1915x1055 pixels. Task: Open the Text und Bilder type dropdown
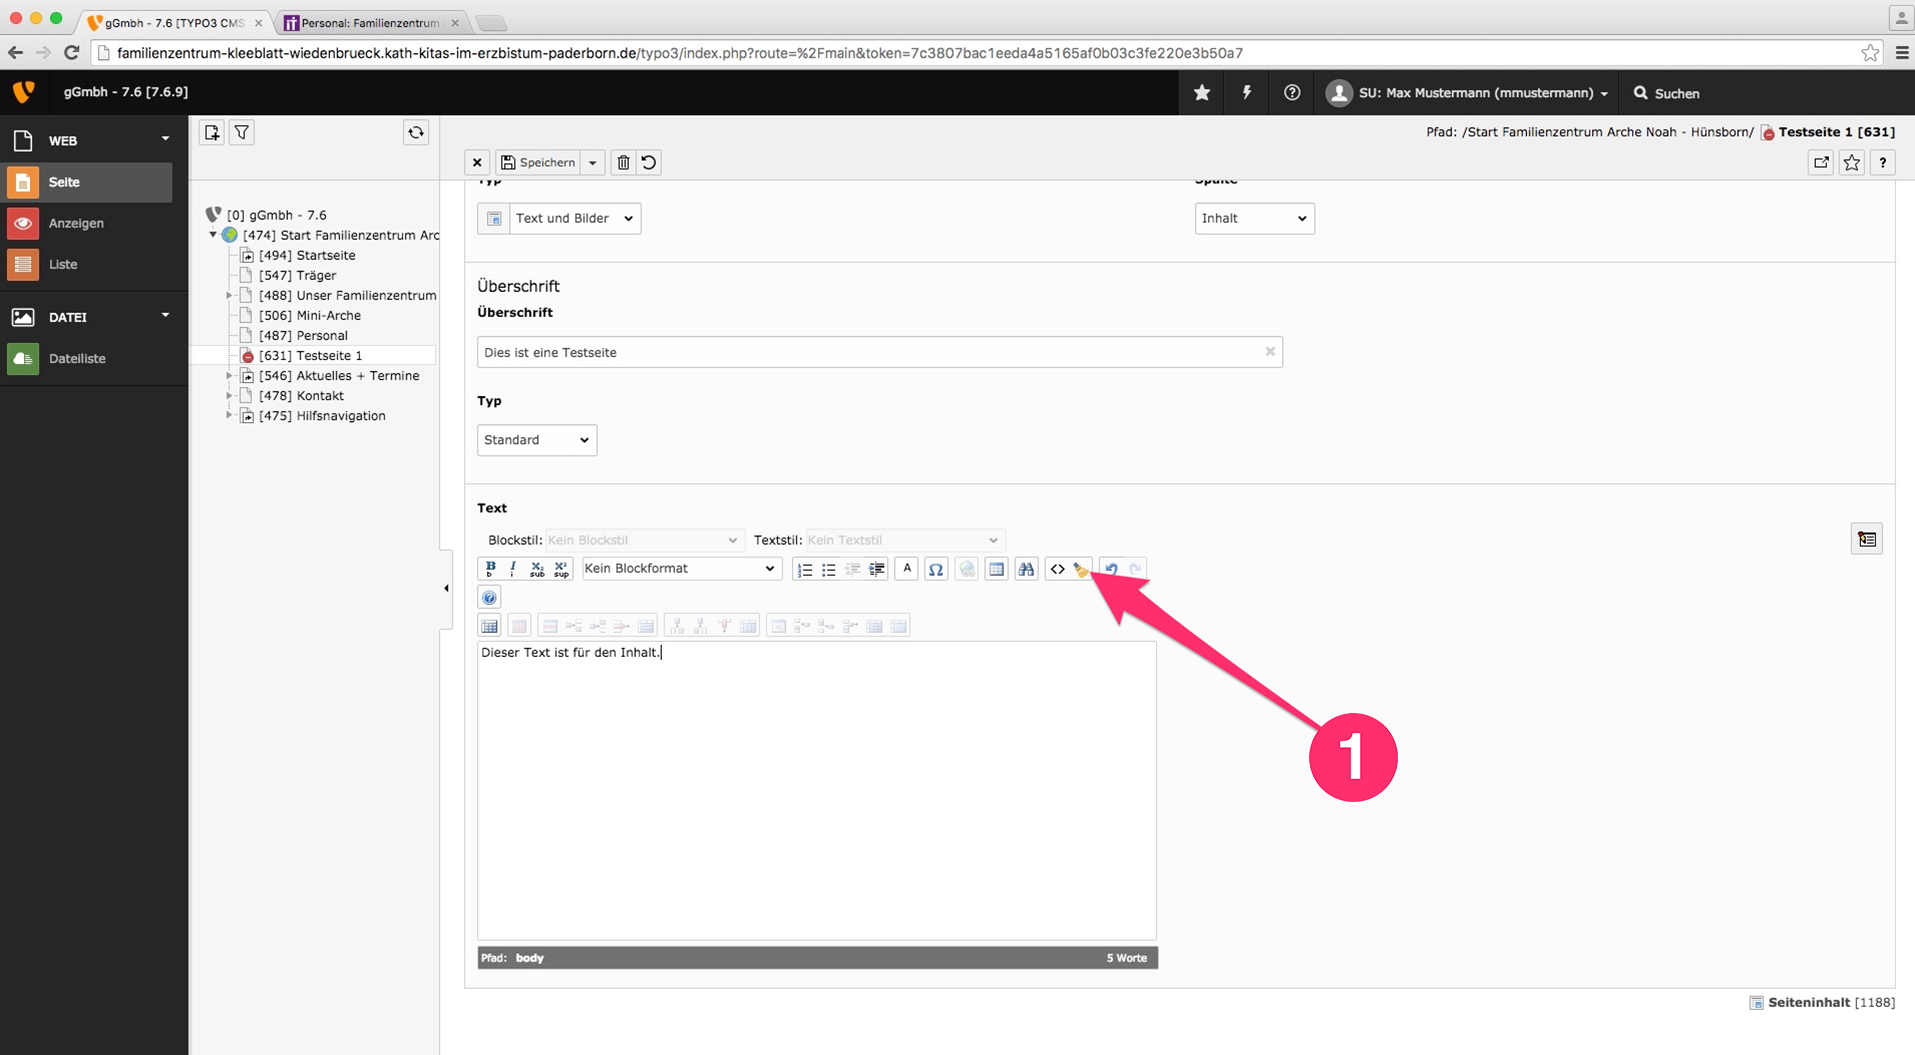tap(573, 218)
